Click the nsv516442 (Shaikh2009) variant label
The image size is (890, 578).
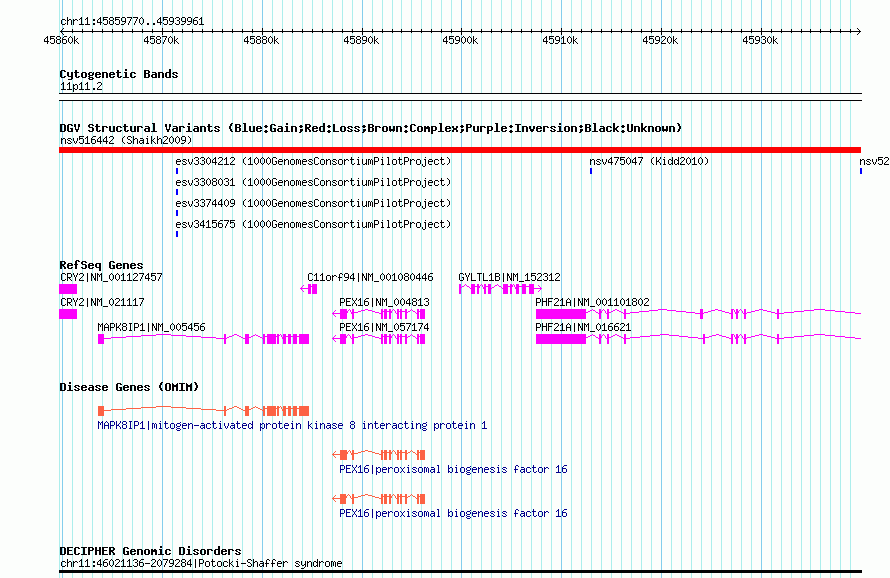[126, 140]
